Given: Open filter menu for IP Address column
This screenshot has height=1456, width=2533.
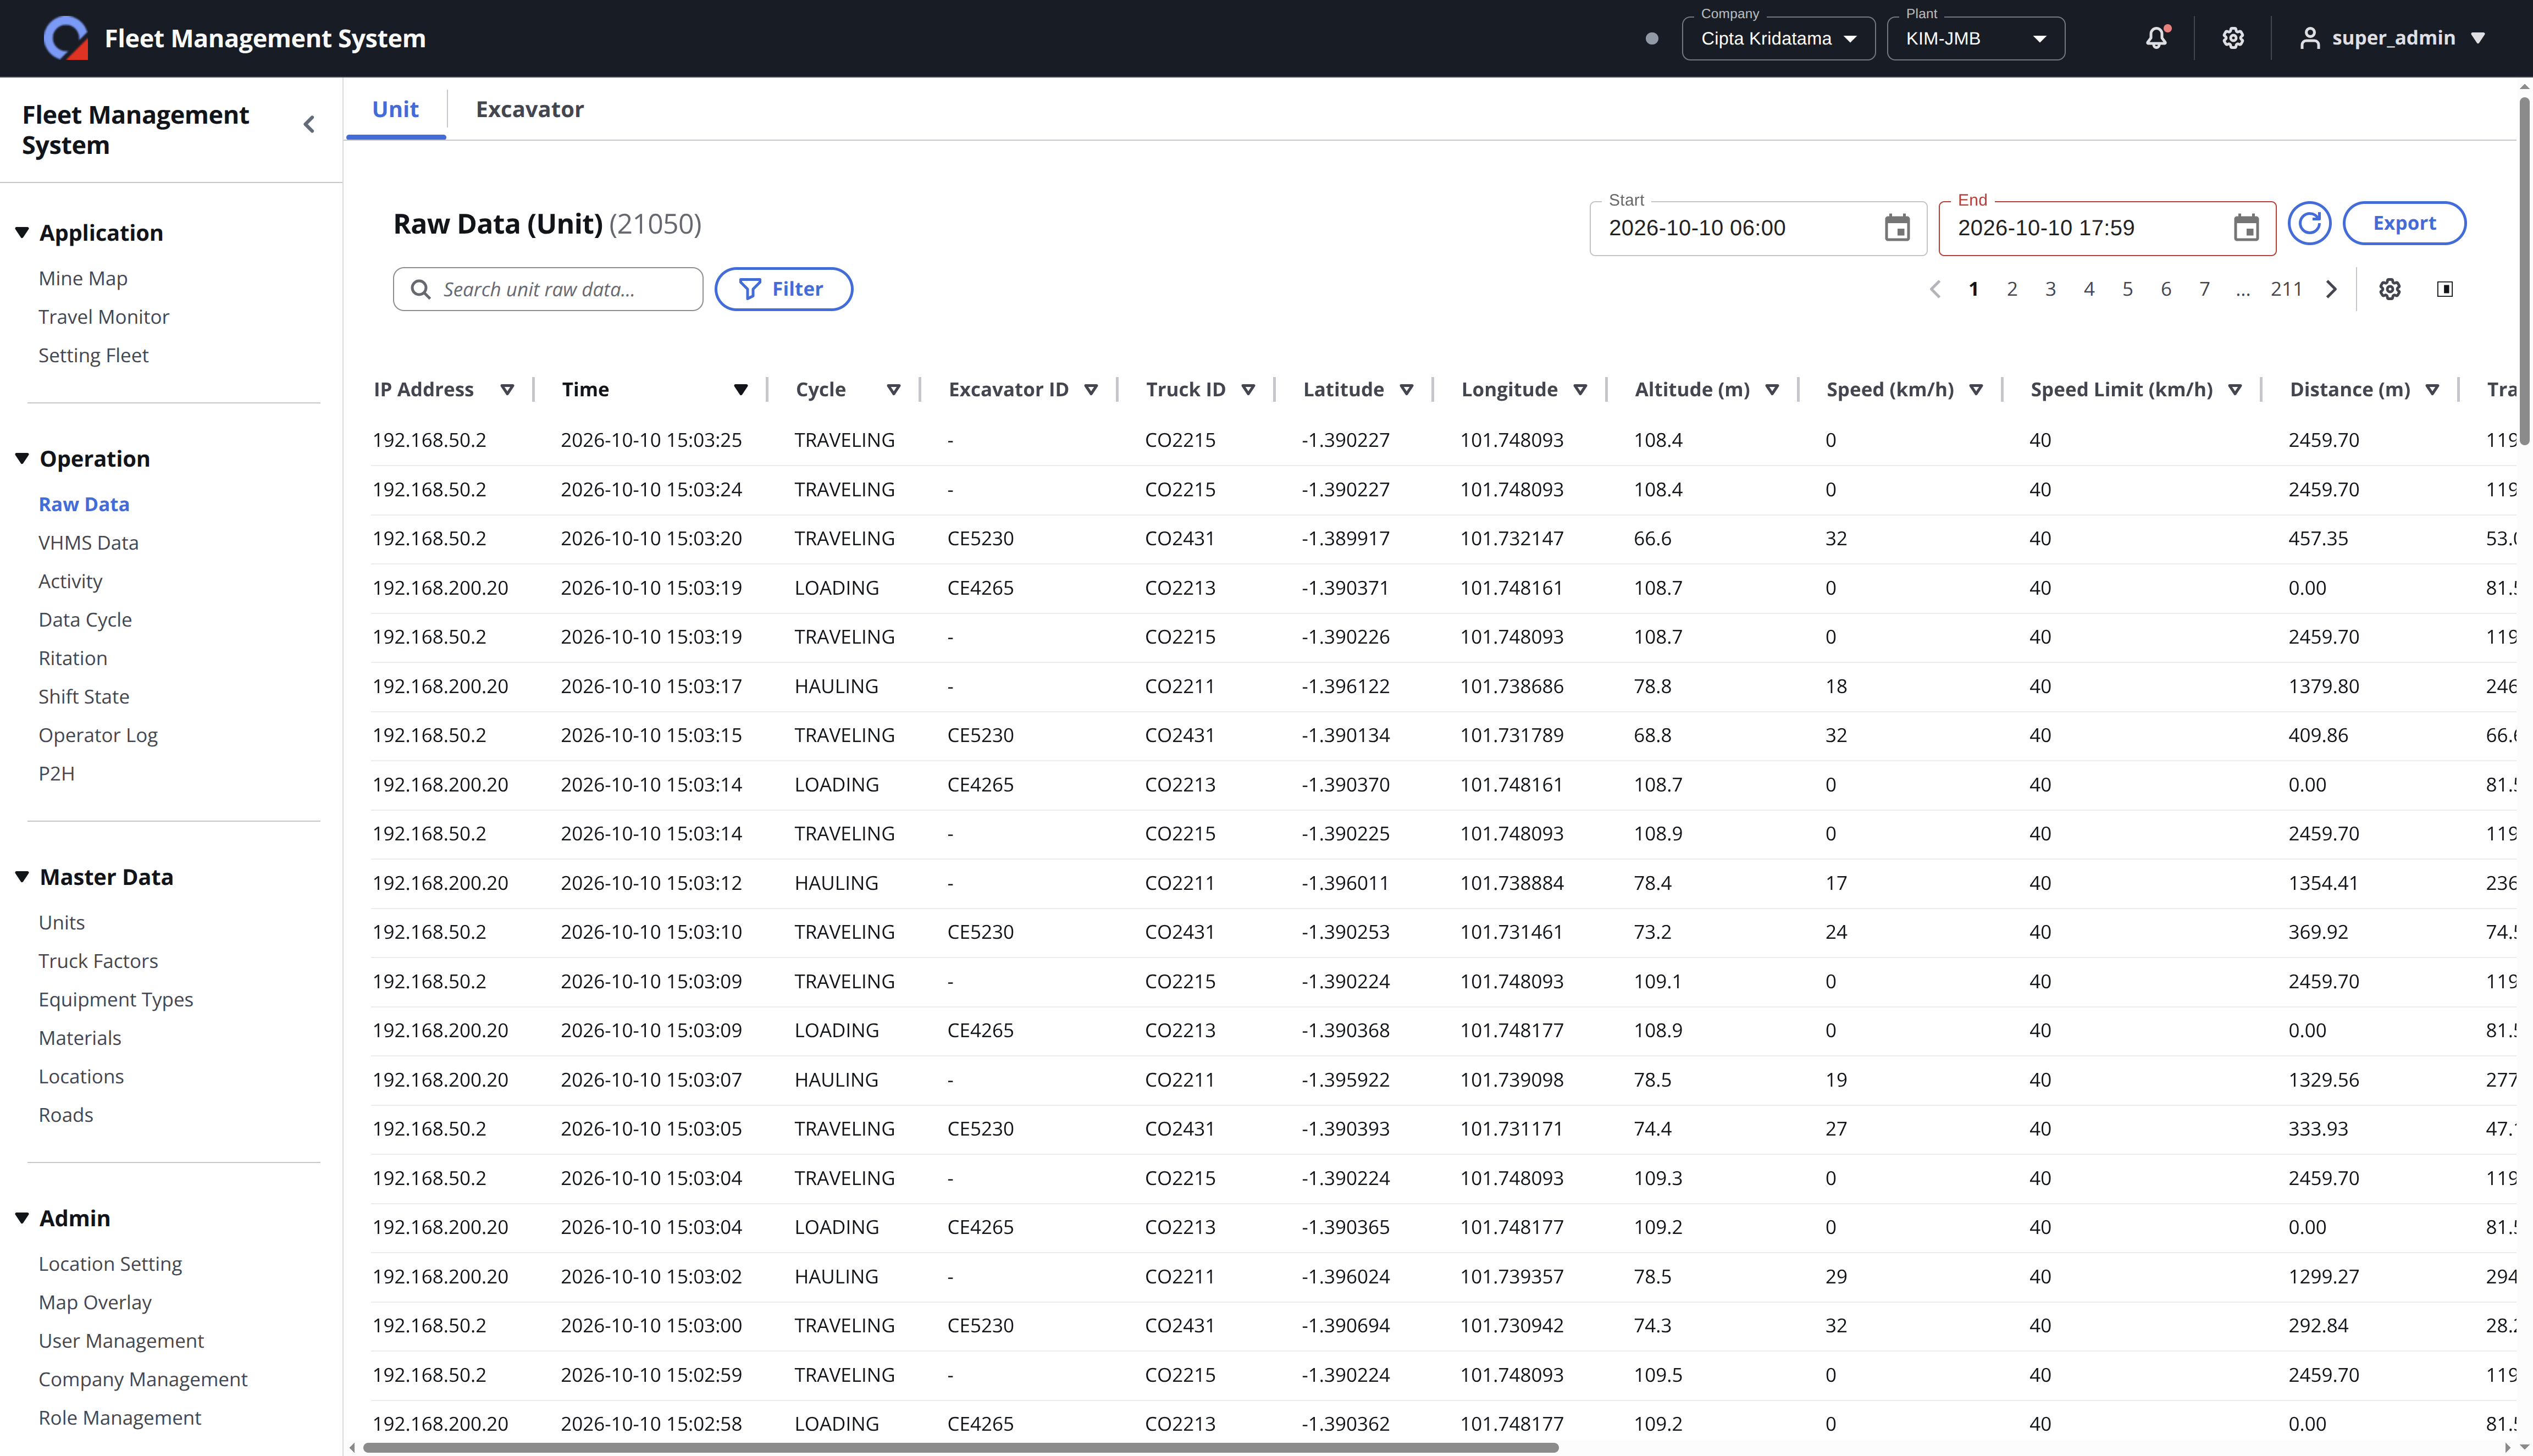Looking at the screenshot, I should [507, 390].
